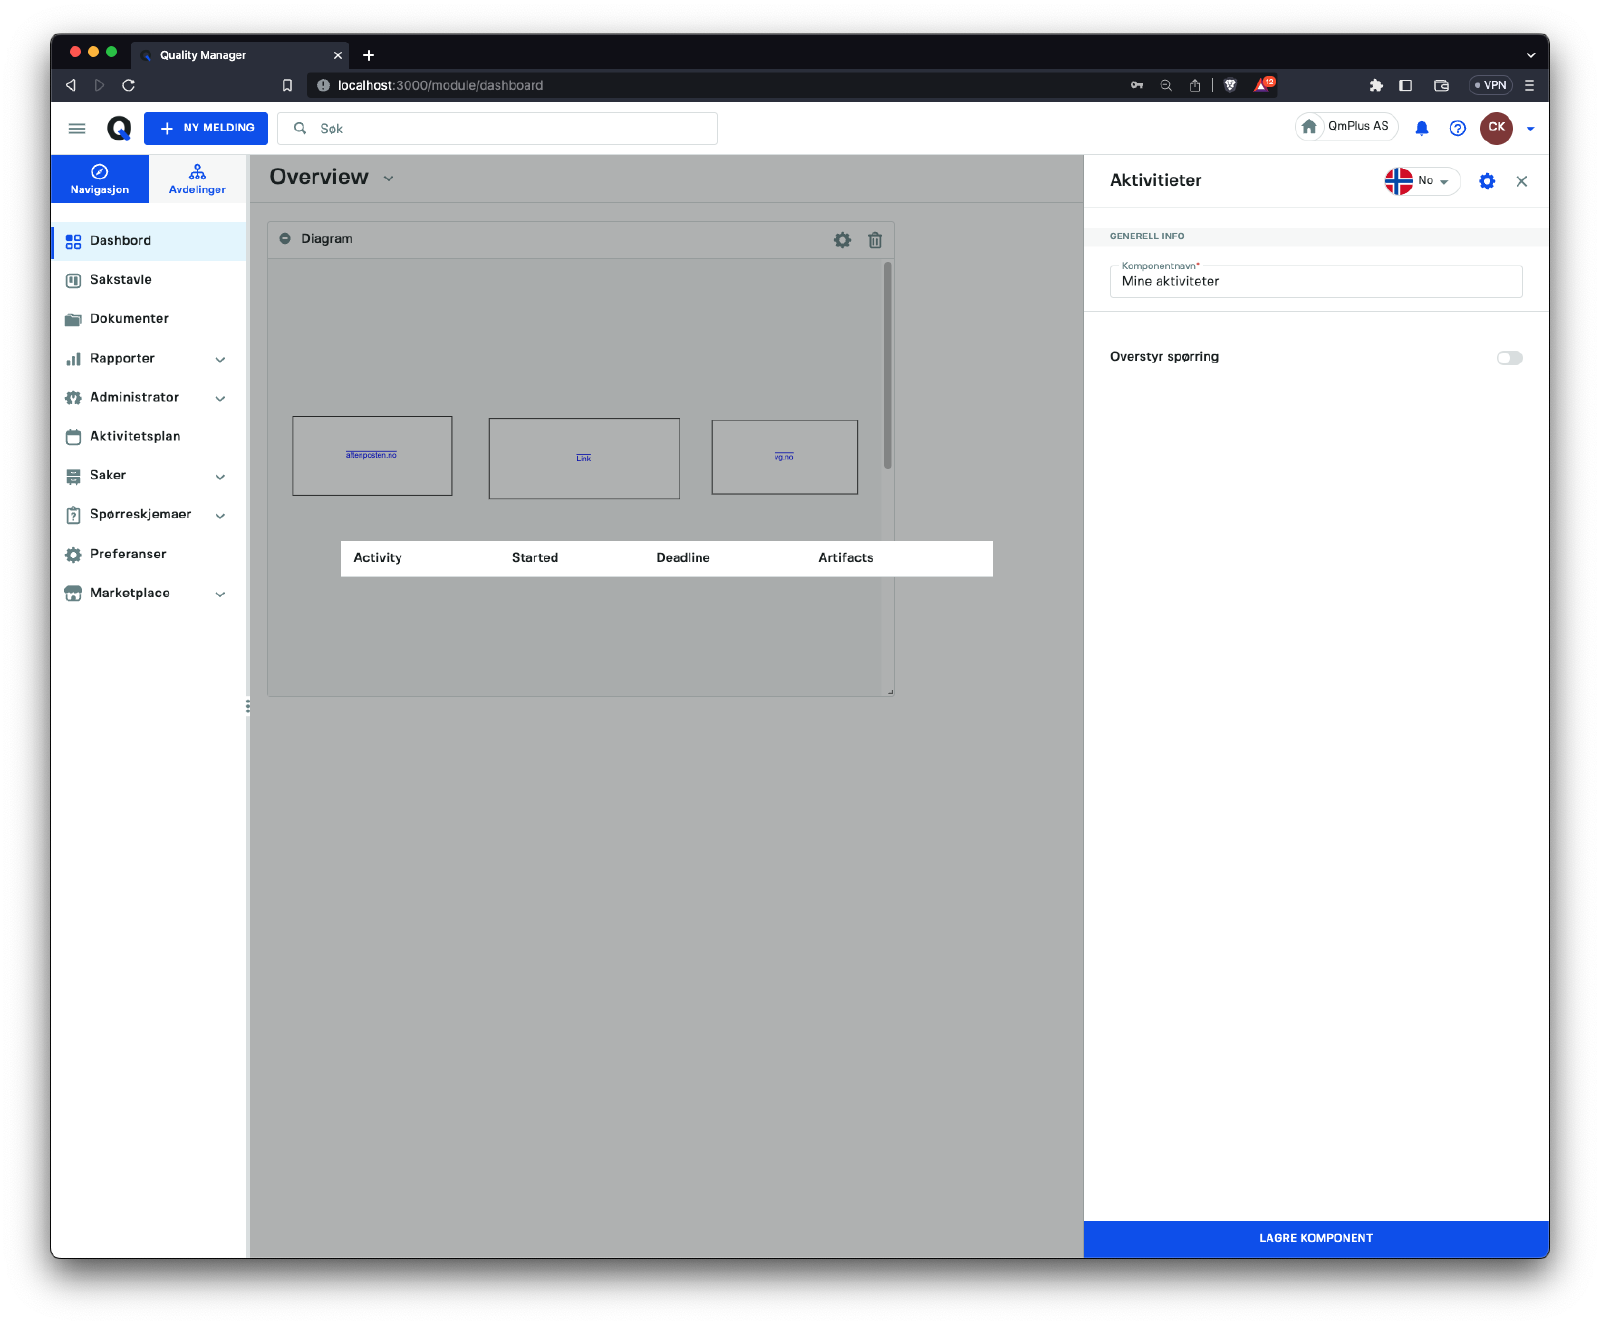Click the Ny melding button

pos(206,128)
